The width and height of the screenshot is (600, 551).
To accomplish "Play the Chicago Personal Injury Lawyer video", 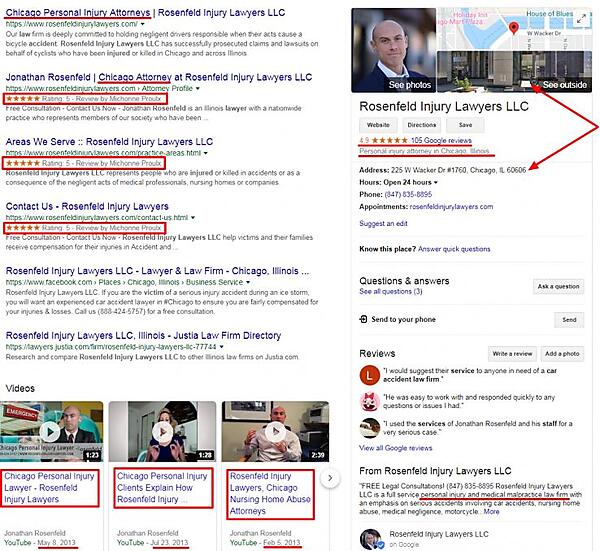I will click(x=51, y=432).
